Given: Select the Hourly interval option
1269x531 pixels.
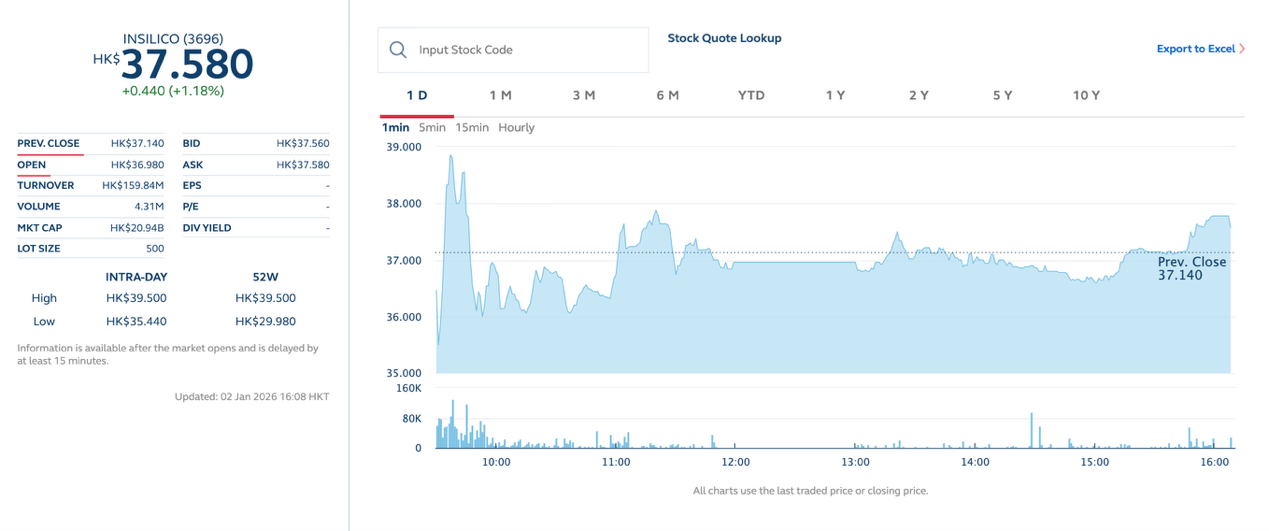Looking at the screenshot, I should 516,127.
